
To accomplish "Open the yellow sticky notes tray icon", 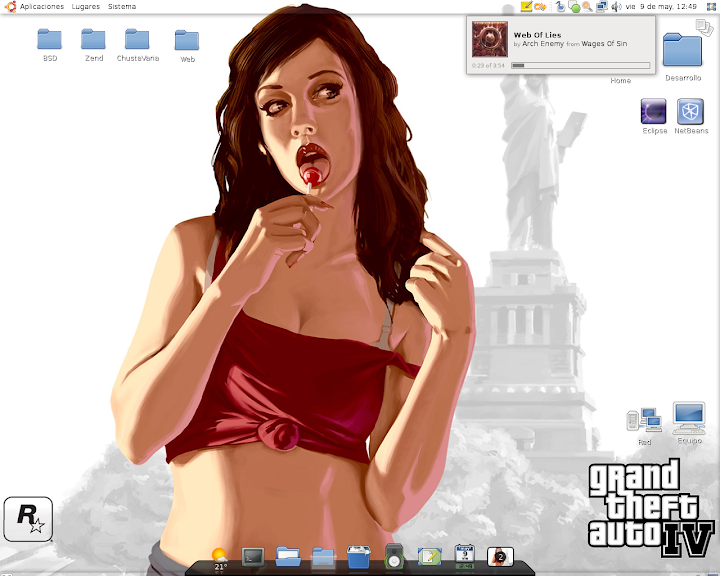I will (x=526, y=6).
